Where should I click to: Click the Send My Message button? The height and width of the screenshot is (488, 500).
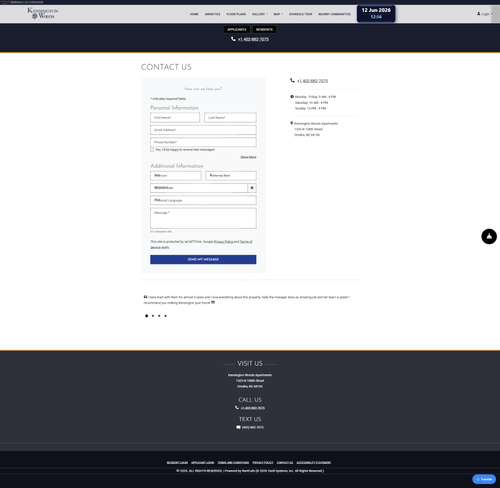(x=203, y=259)
